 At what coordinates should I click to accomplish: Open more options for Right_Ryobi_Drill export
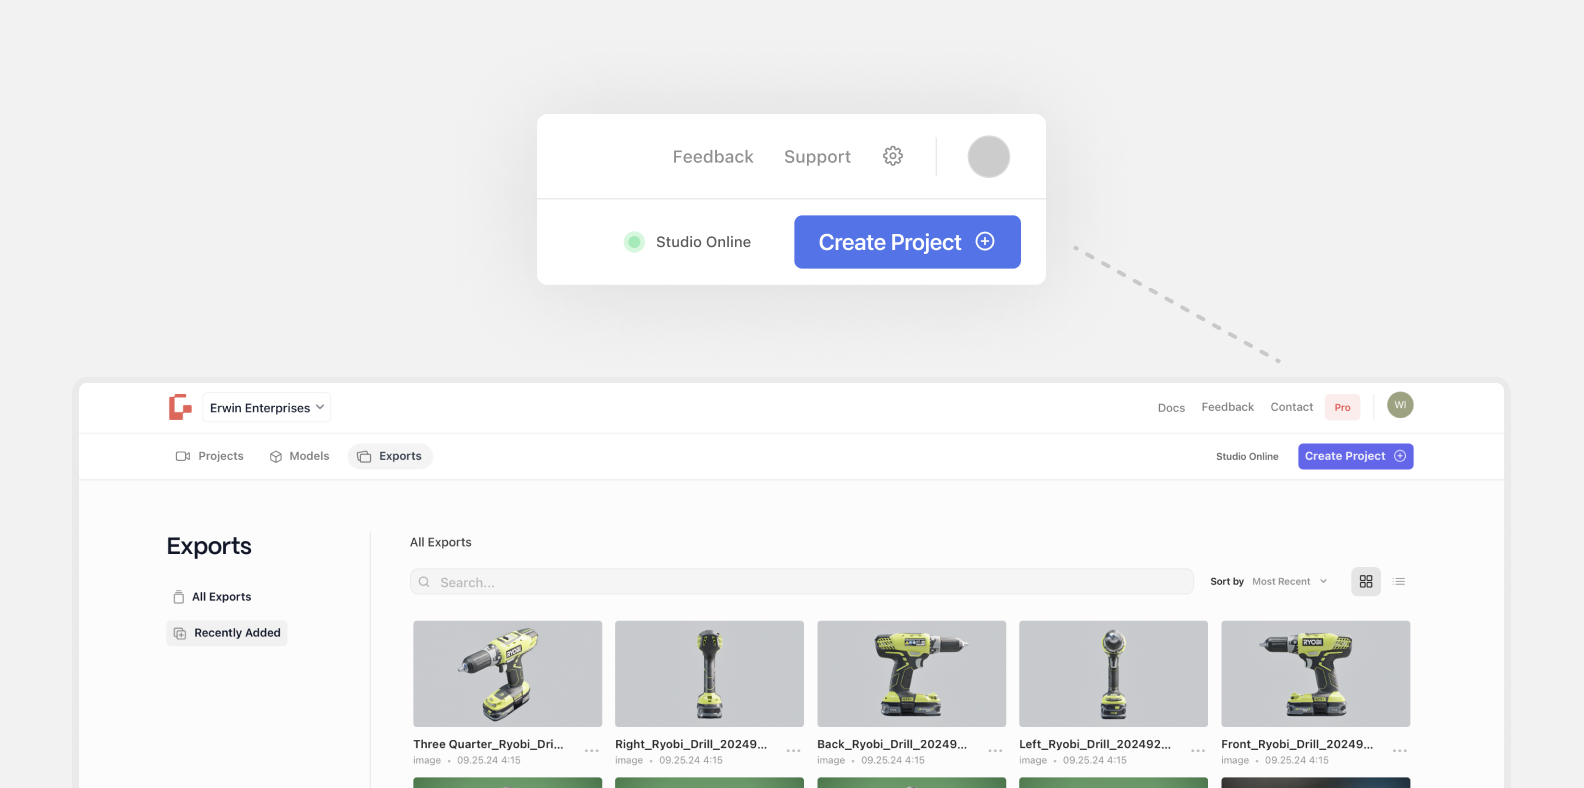794,750
